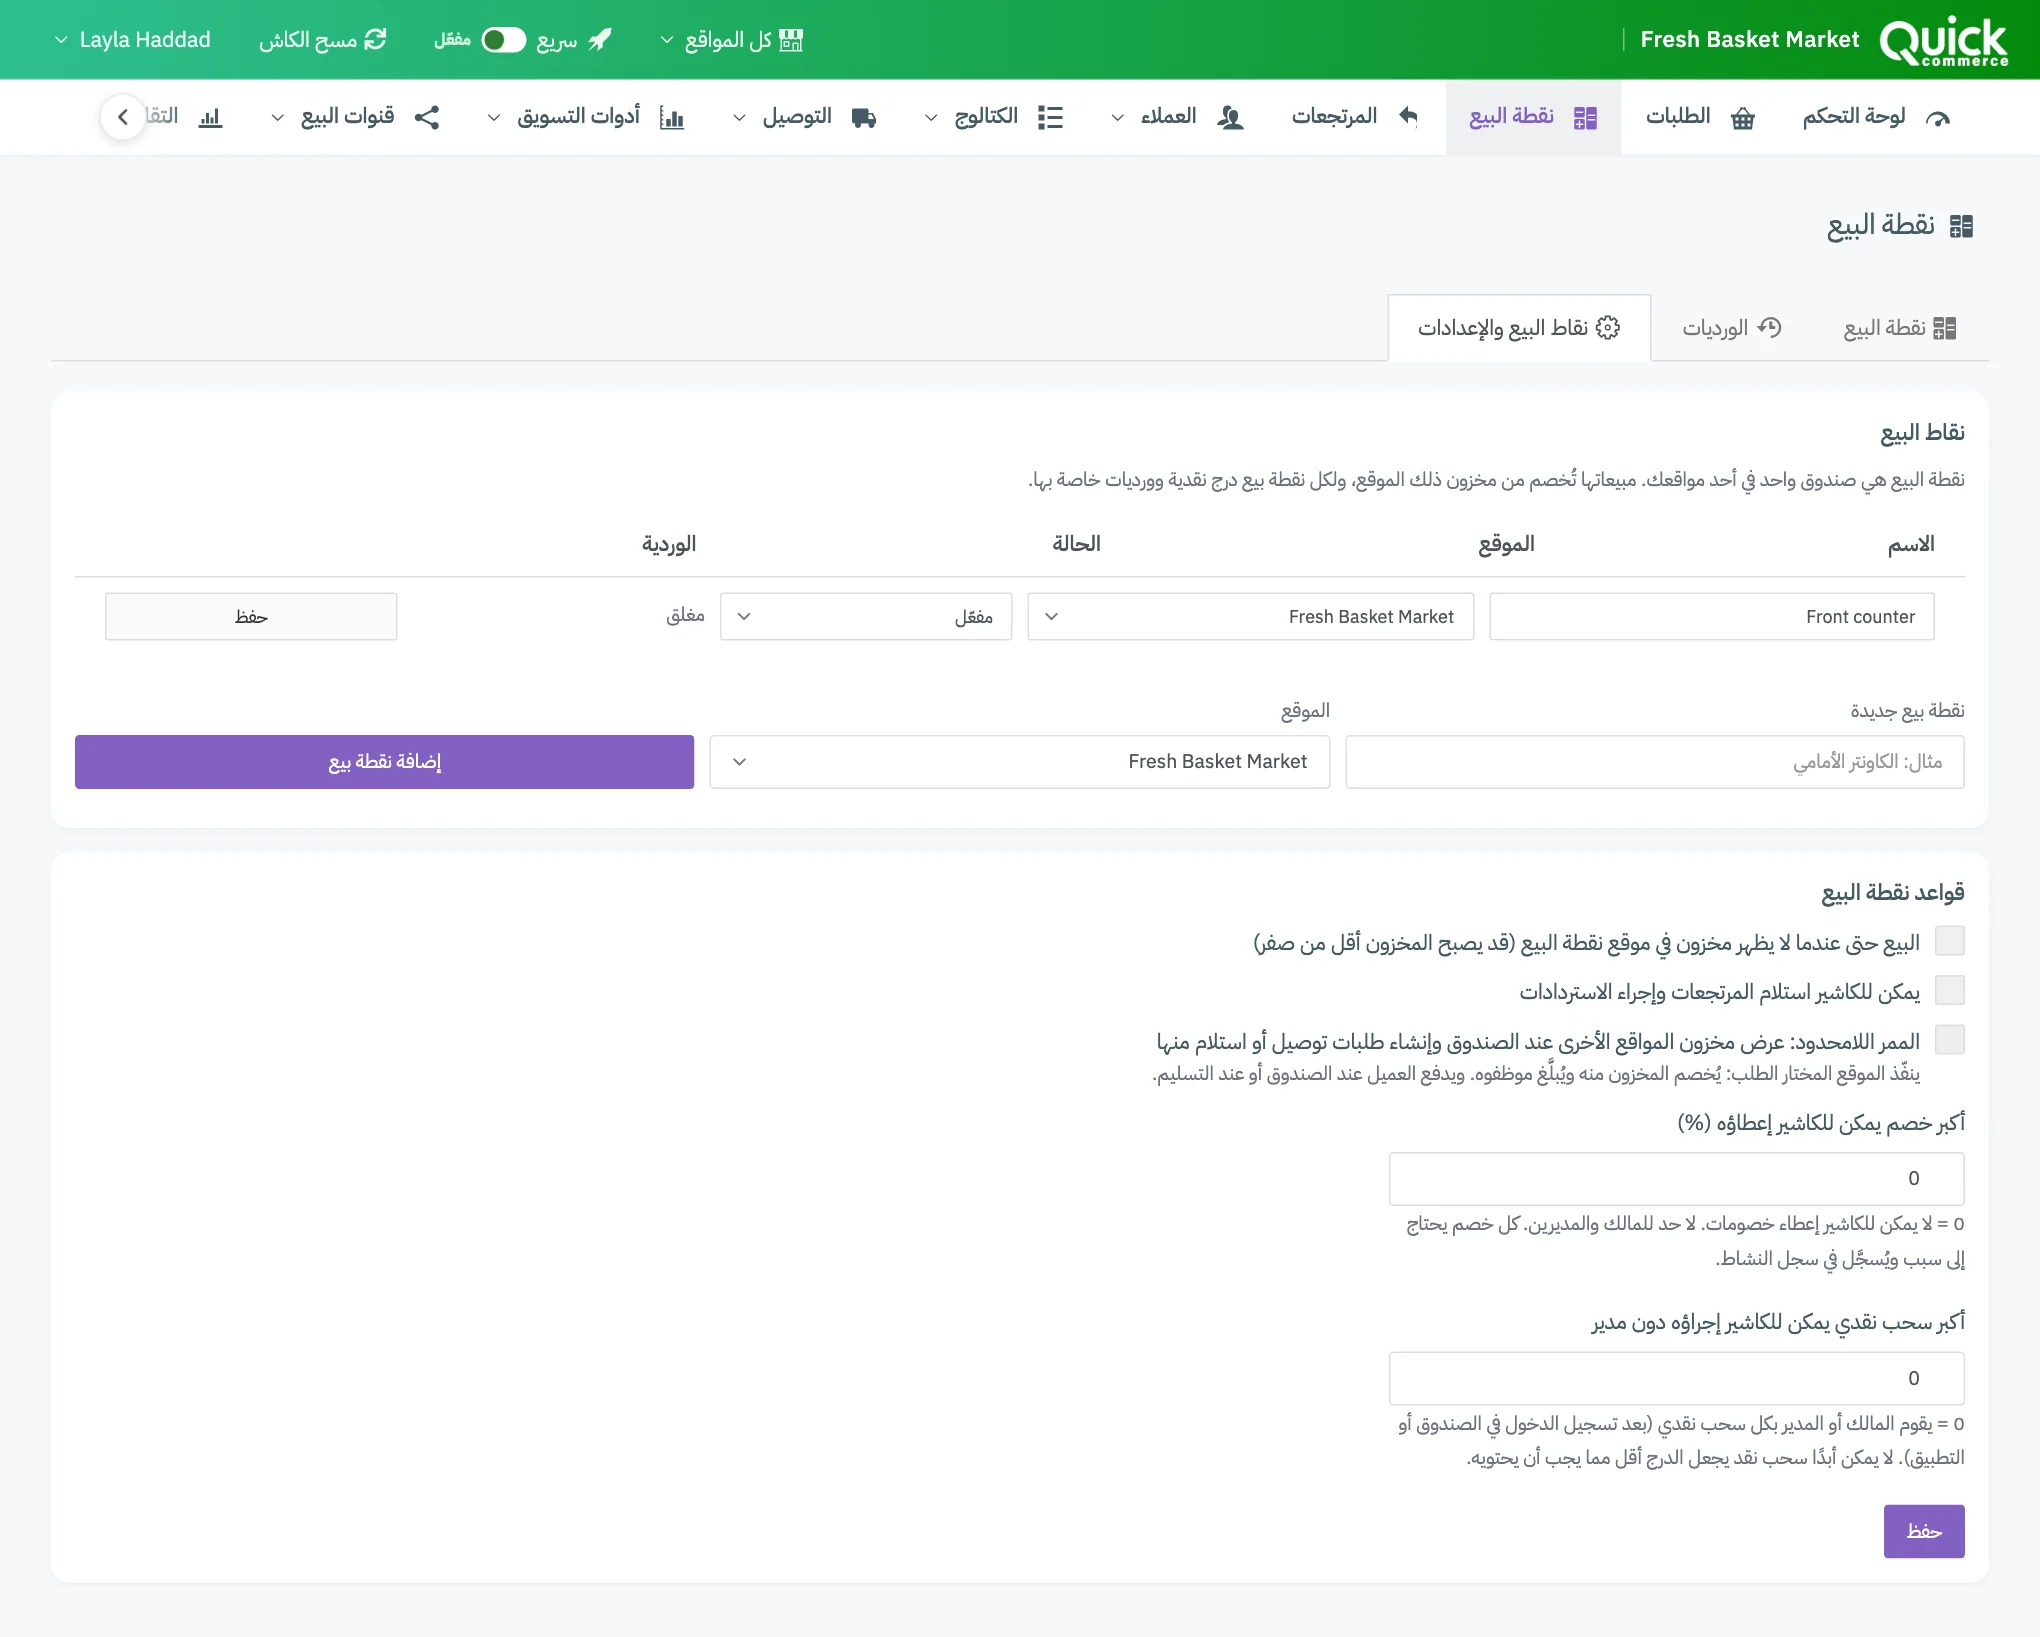Open the كل المواقع locations dropdown
Image resolution: width=2040 pixels, height=1637 pixels.
732,40
